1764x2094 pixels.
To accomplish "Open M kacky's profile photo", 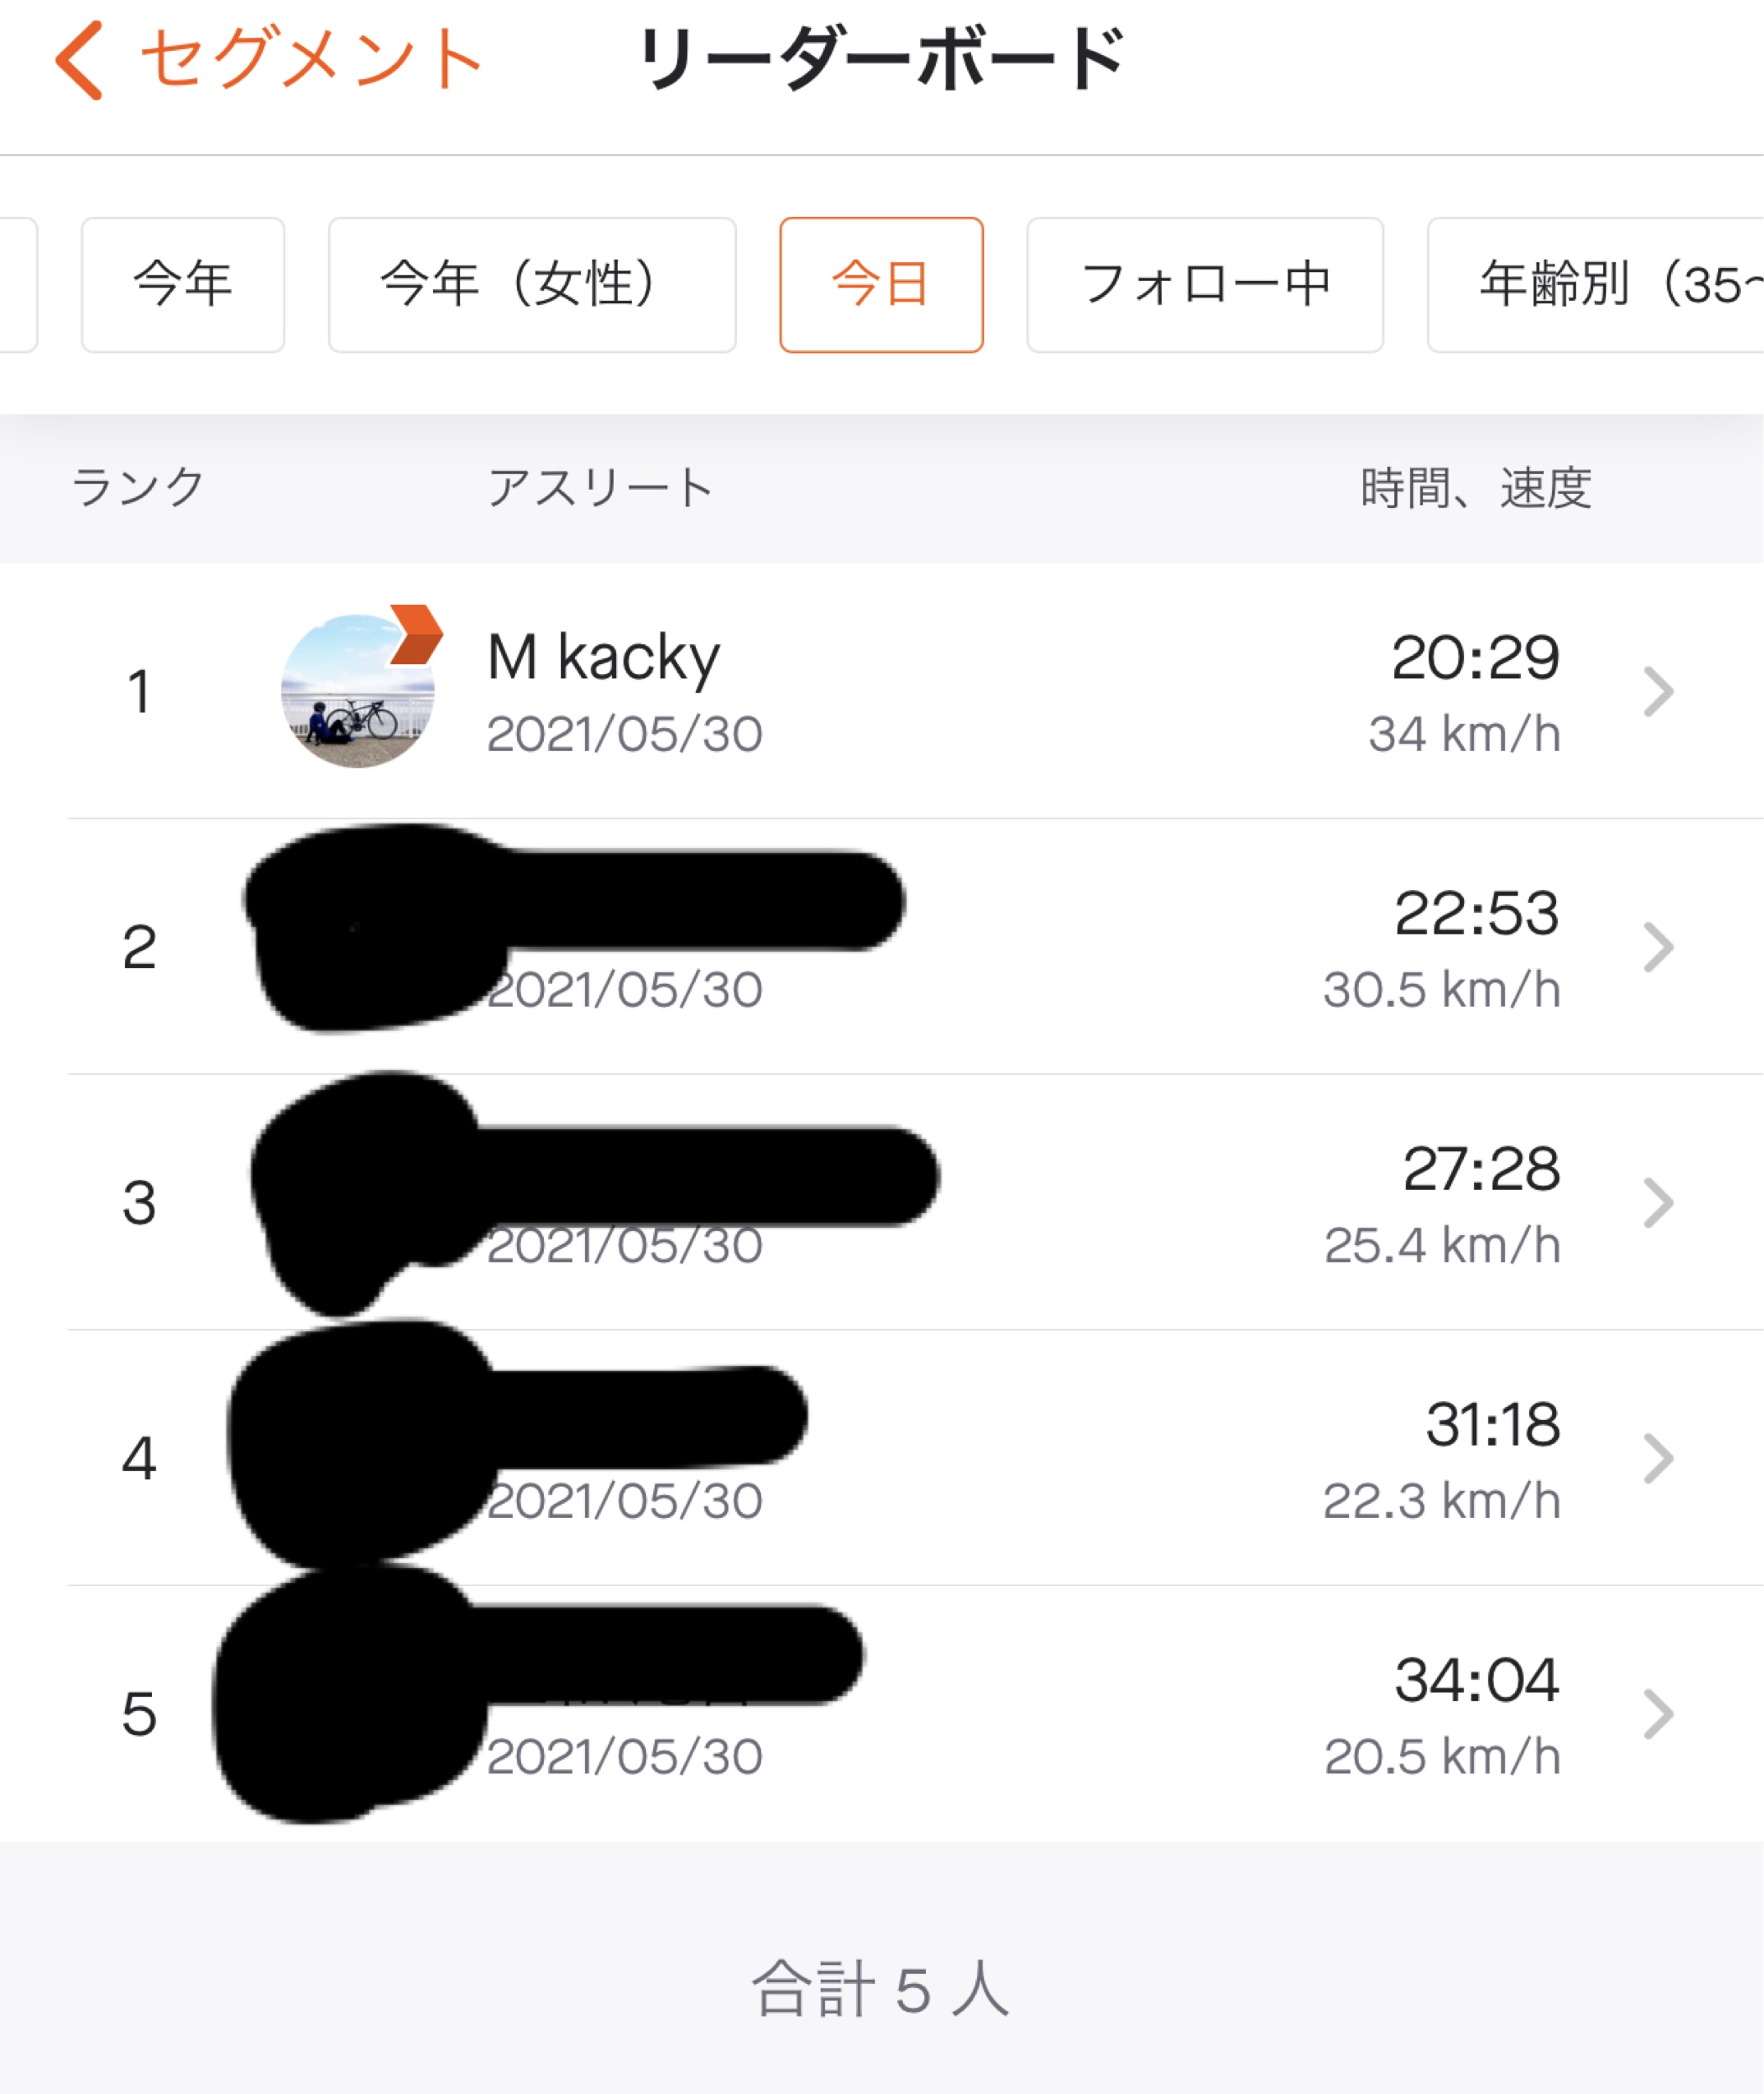I will pyautogui.click(x=358, y=691).
